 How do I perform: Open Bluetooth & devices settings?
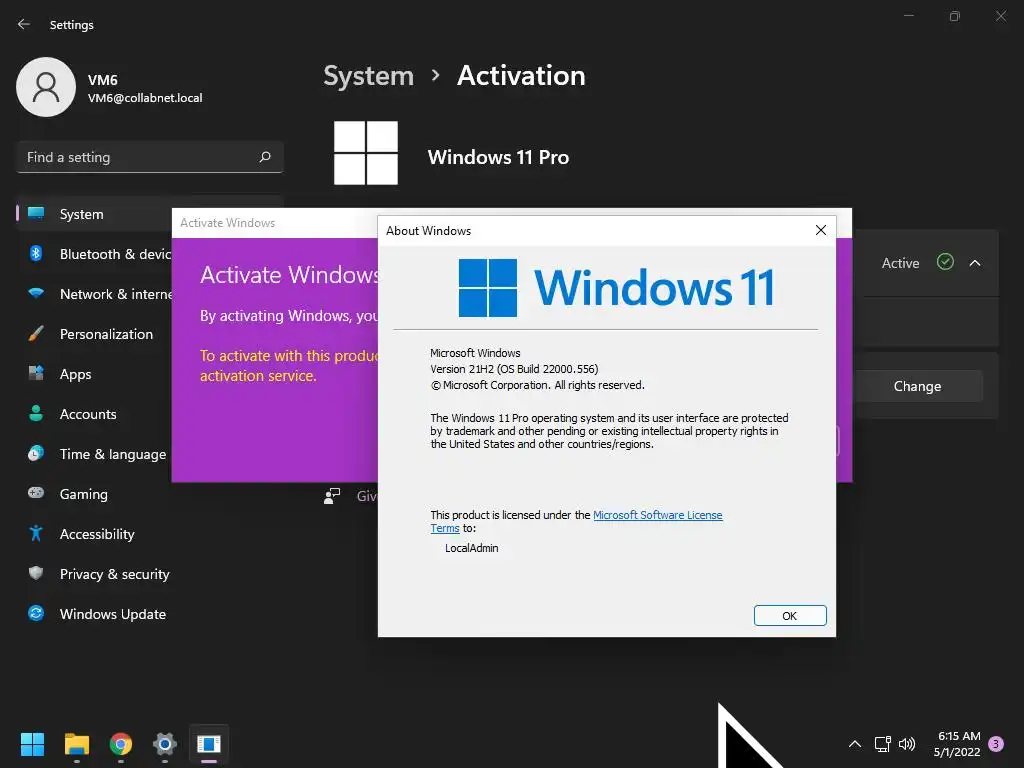point(95,254)
